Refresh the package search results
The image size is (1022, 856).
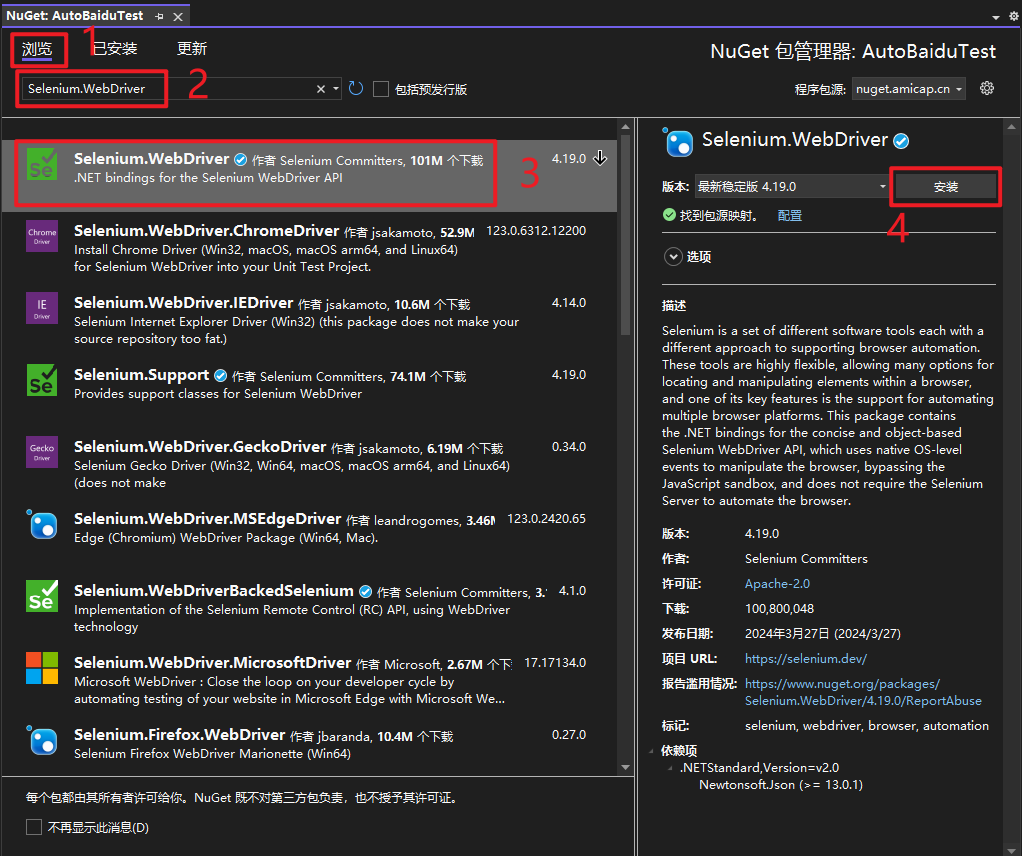click(x=356, y=88)
